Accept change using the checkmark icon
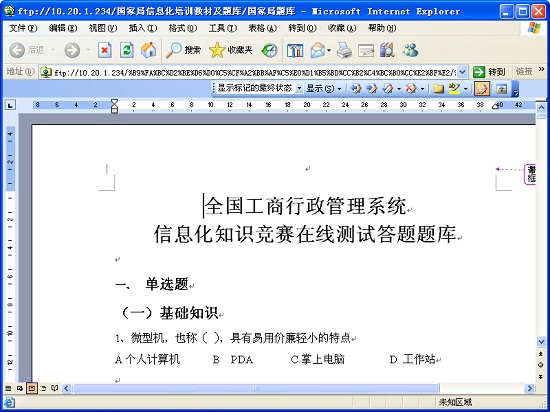550x412 pixels. pos(387,89)
